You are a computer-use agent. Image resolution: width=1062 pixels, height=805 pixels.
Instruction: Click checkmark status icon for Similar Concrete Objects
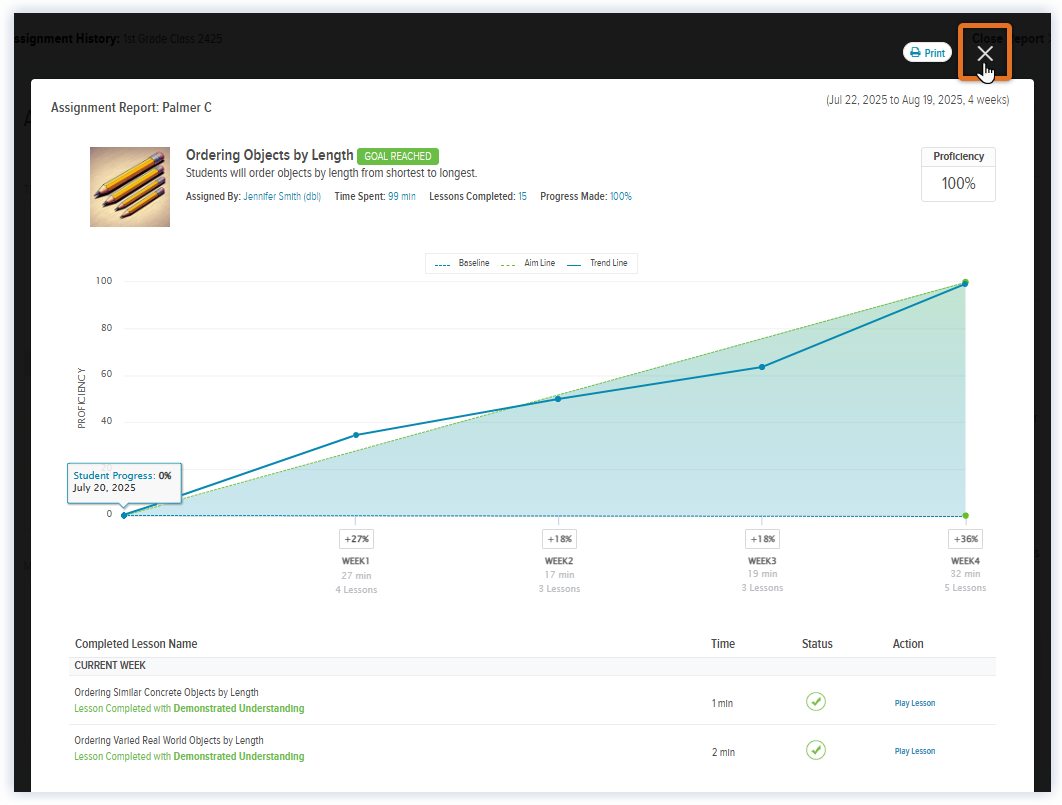[816, 702]
